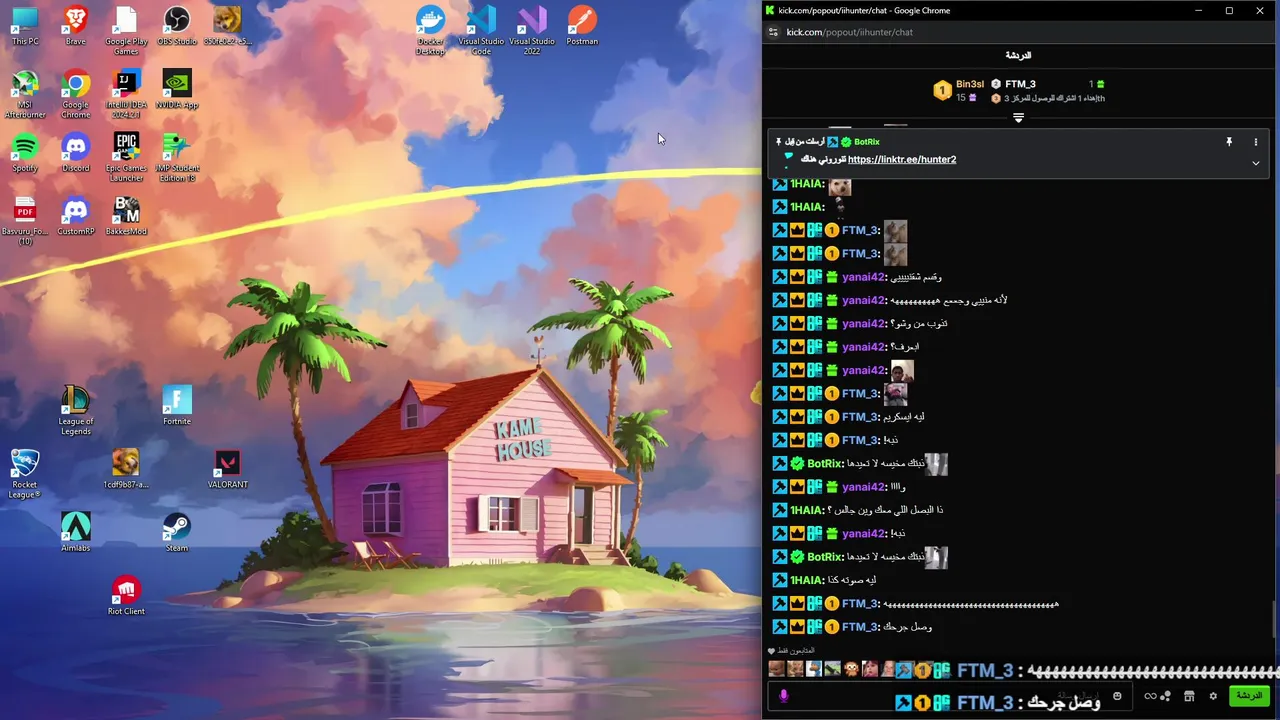Open the emoji picker in chat input

coord(1117,696)
